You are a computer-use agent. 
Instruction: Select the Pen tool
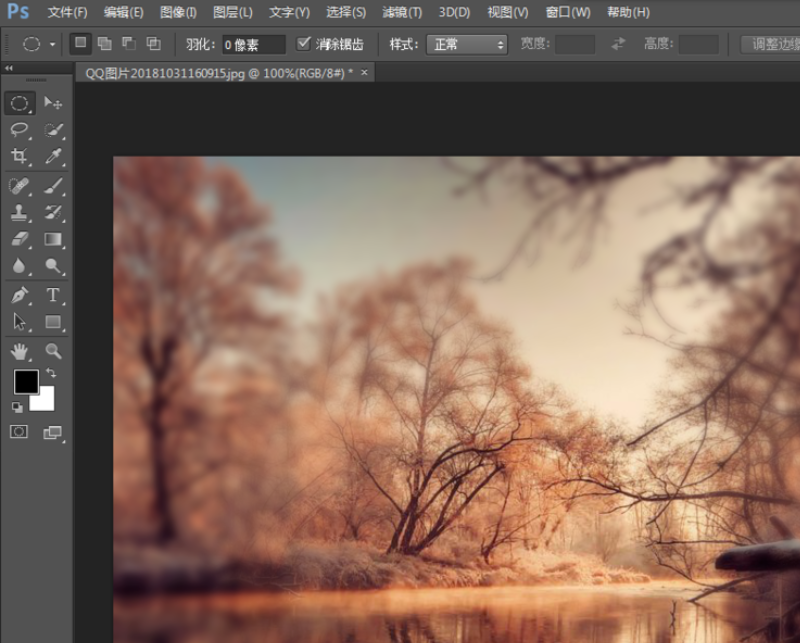pos(20,295)
